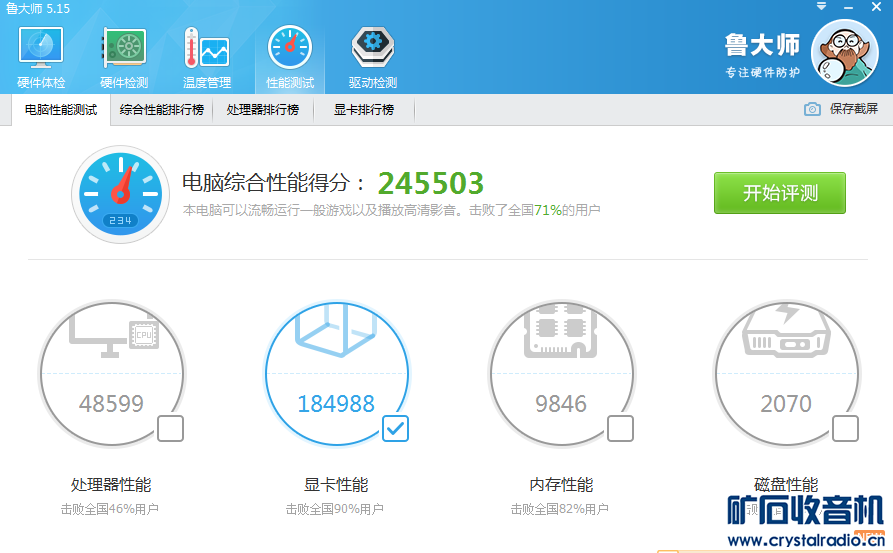Click the CPU monitor icon in processor circle
Screen dimensions: 893x553
[x=114, y=336]
